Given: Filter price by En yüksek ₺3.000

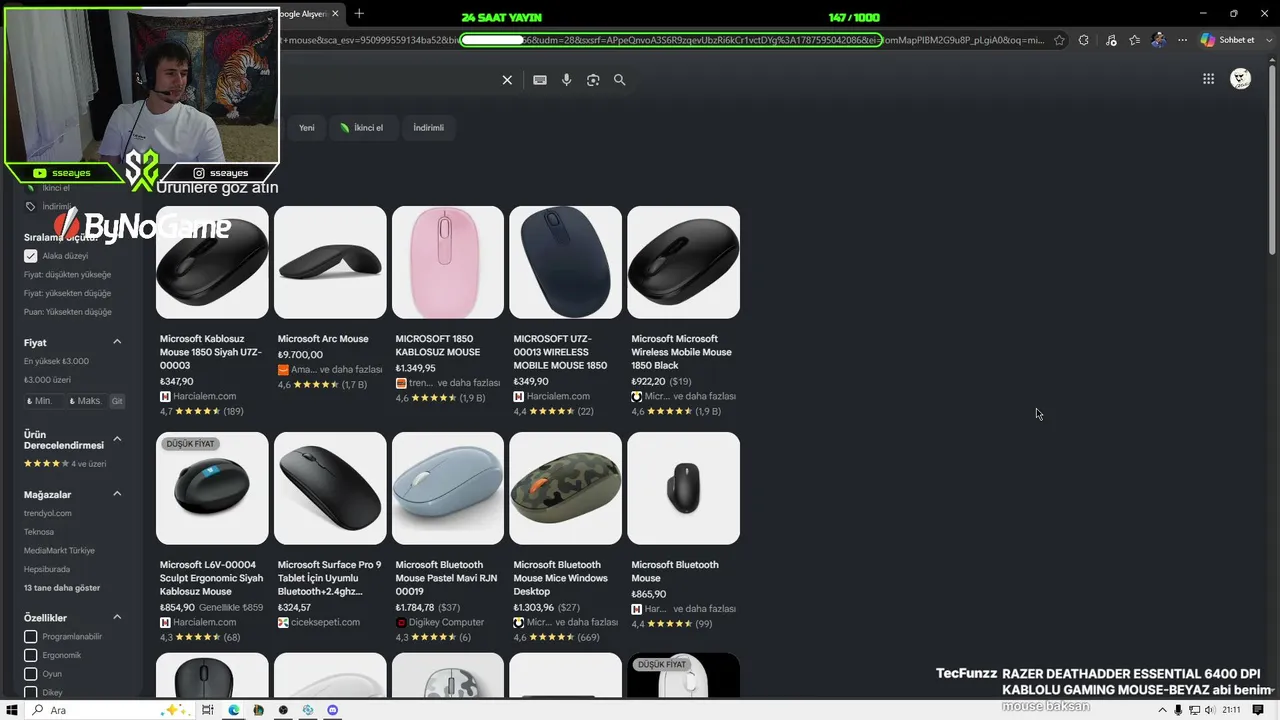Looking at the screenshot, I should coord(56,361).
